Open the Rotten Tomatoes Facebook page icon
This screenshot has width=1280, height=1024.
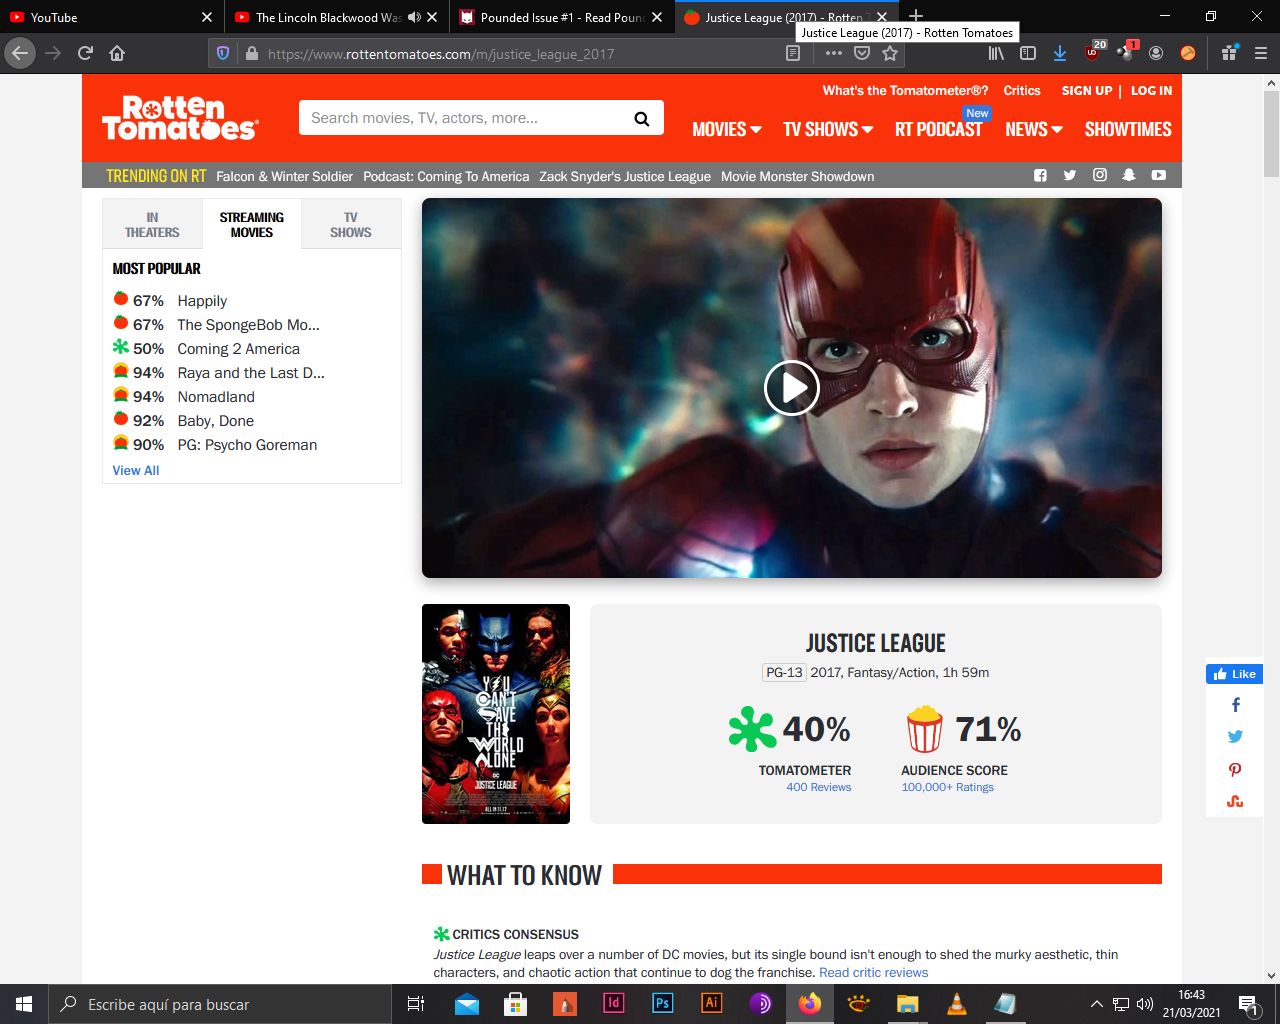click(x=1040, y=175)
